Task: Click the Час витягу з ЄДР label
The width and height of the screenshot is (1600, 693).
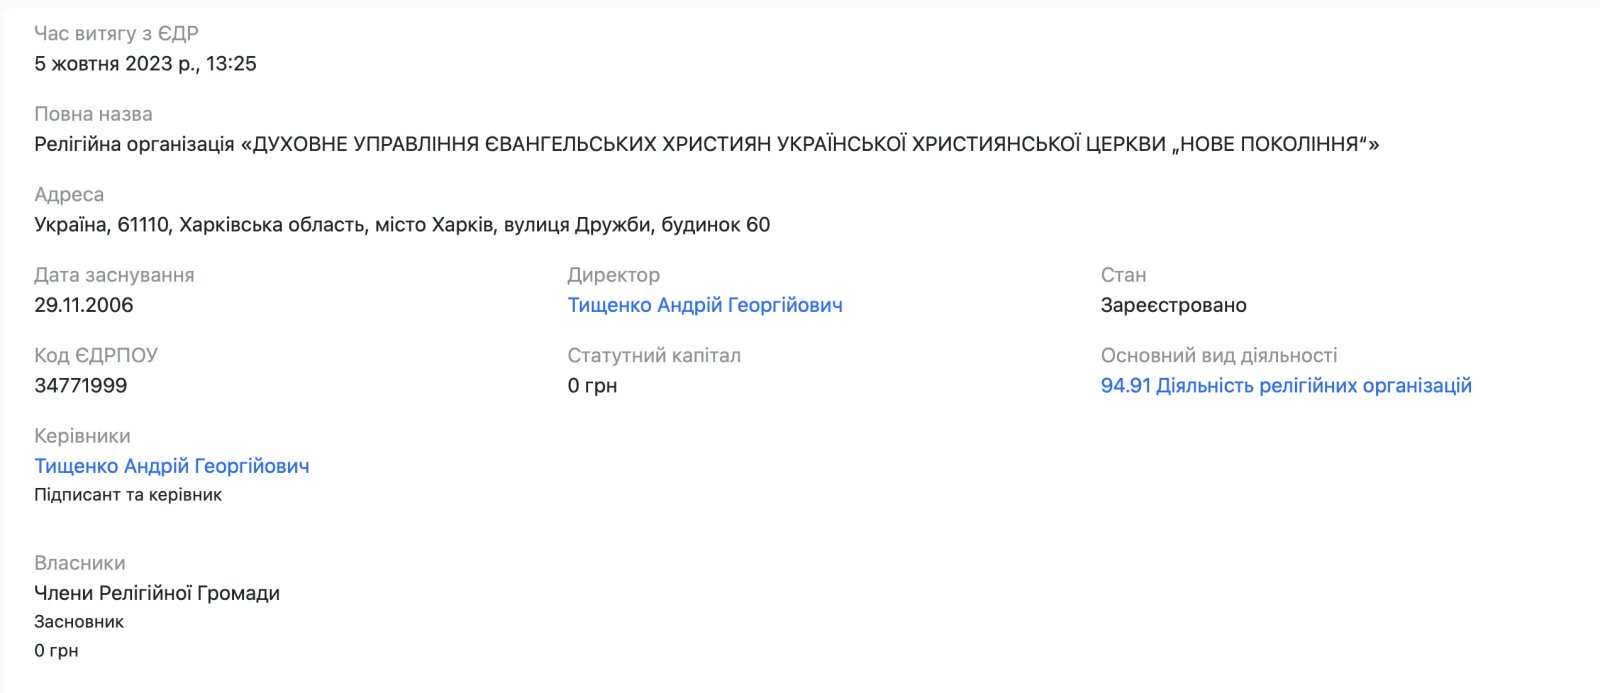Action: (116, 34)
